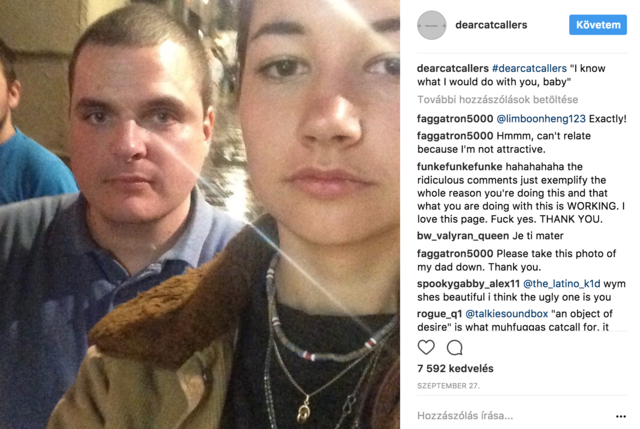View the 7 592 kedvelés likes list
640x429 pixels.
(x=455, y=369)
